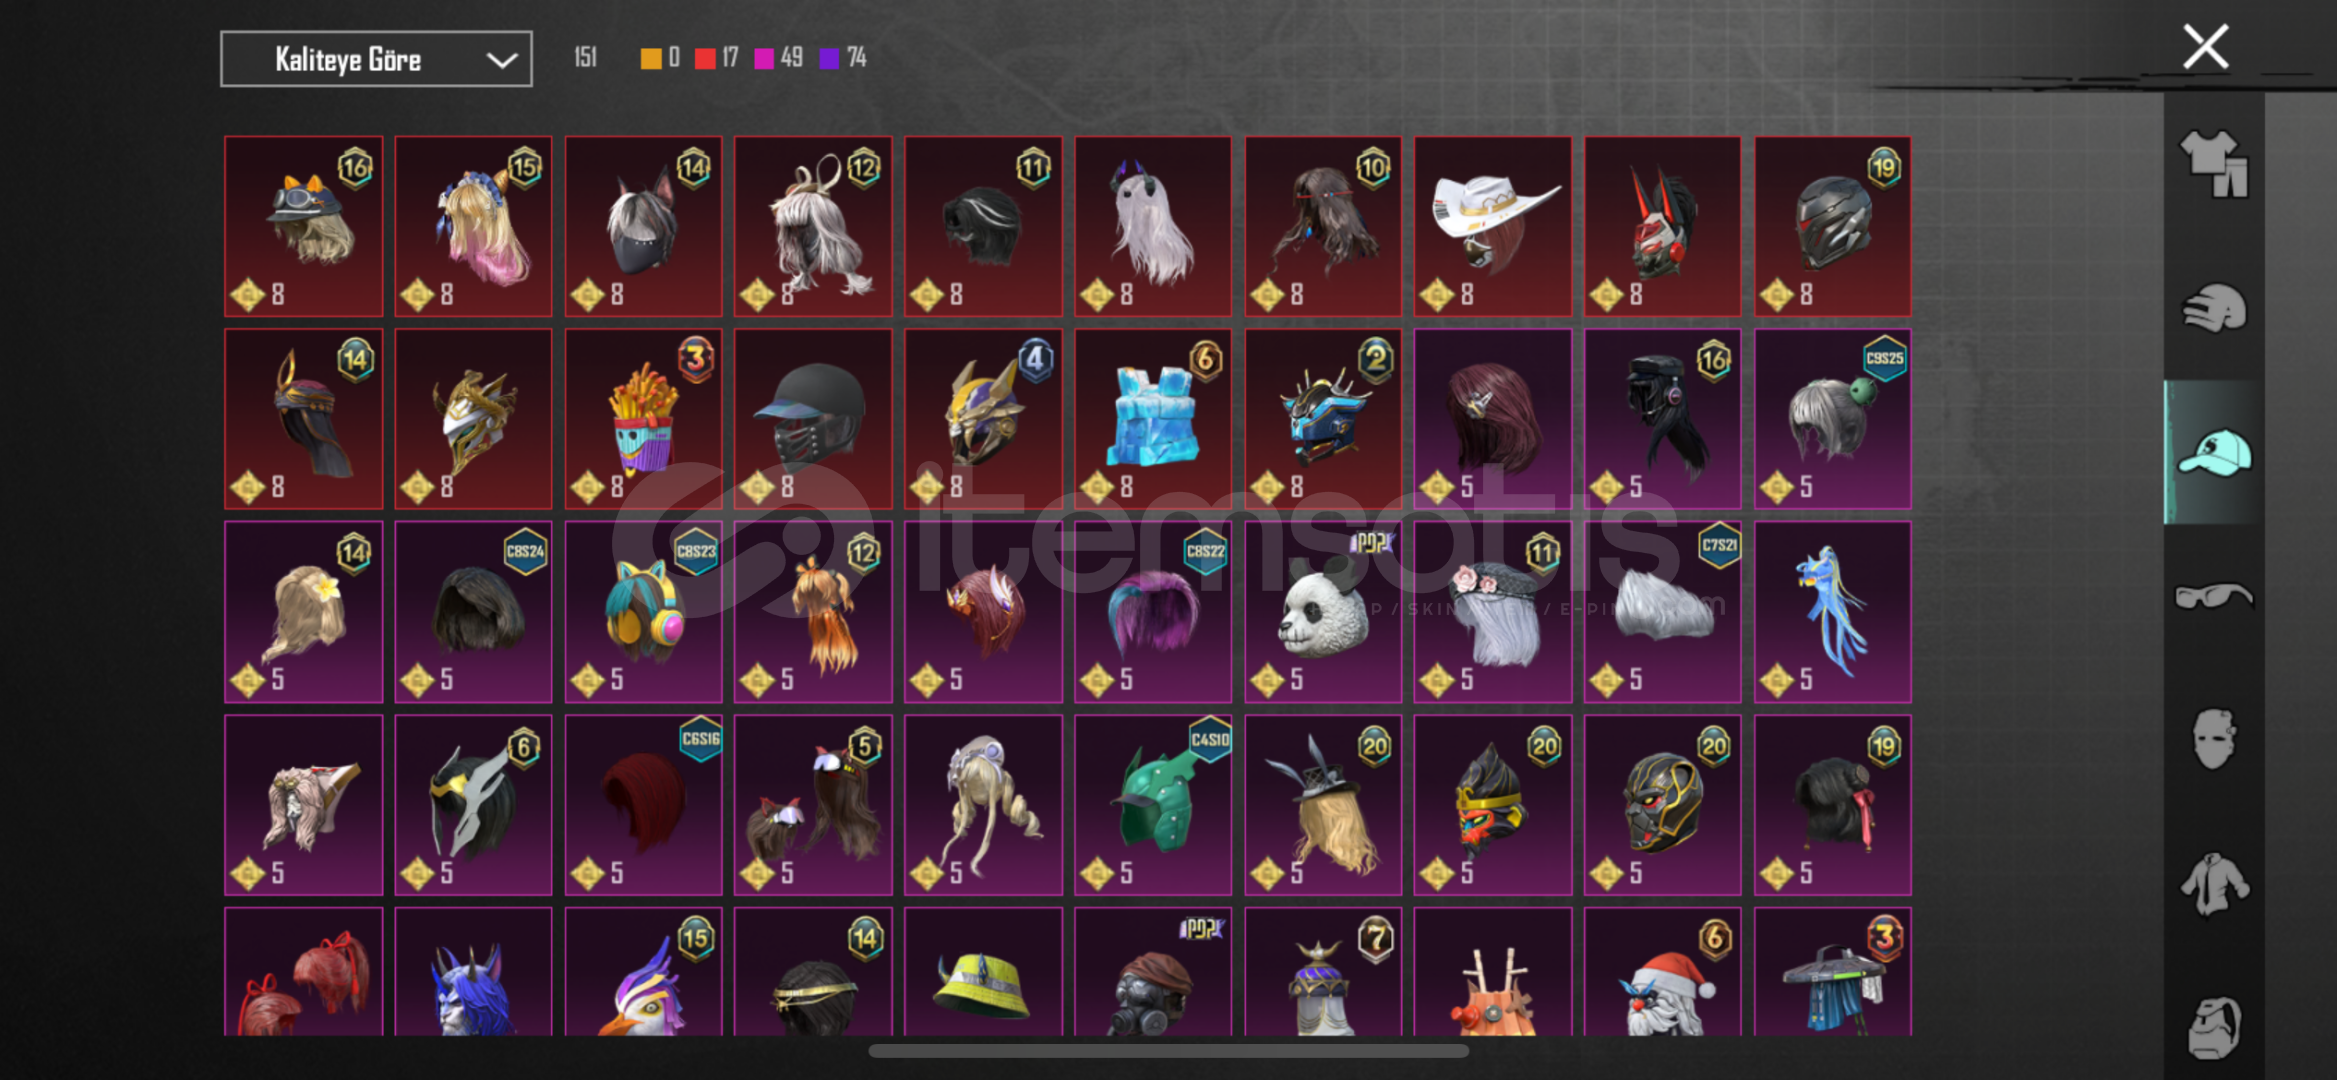The height and width of the screenshot is (1080, 2337).
Task: Select the cap headgear category icon
Action: (x=2214, y=452)
